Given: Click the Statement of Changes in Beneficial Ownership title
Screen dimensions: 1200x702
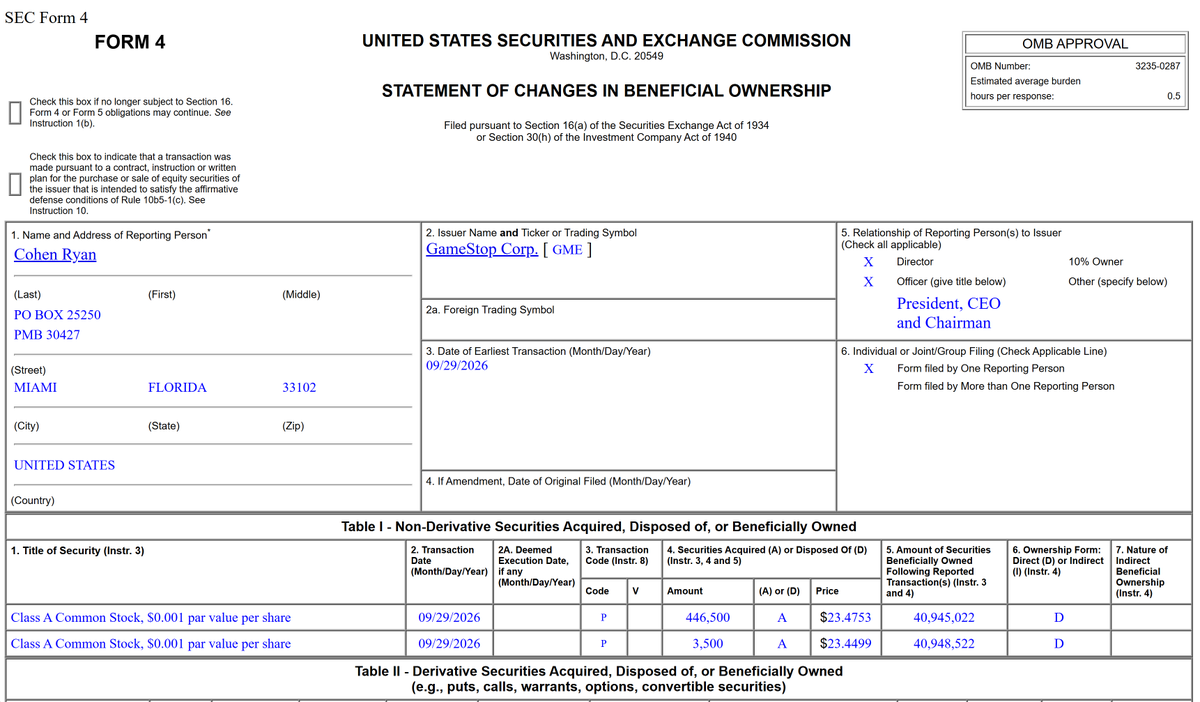Looking at the screenshot, I should coord(606,91).
